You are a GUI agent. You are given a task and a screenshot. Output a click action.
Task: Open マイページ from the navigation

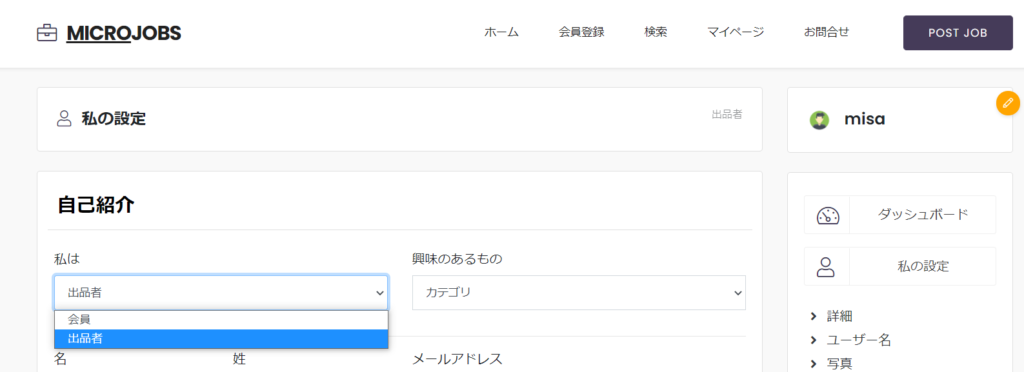pos(735,32)
